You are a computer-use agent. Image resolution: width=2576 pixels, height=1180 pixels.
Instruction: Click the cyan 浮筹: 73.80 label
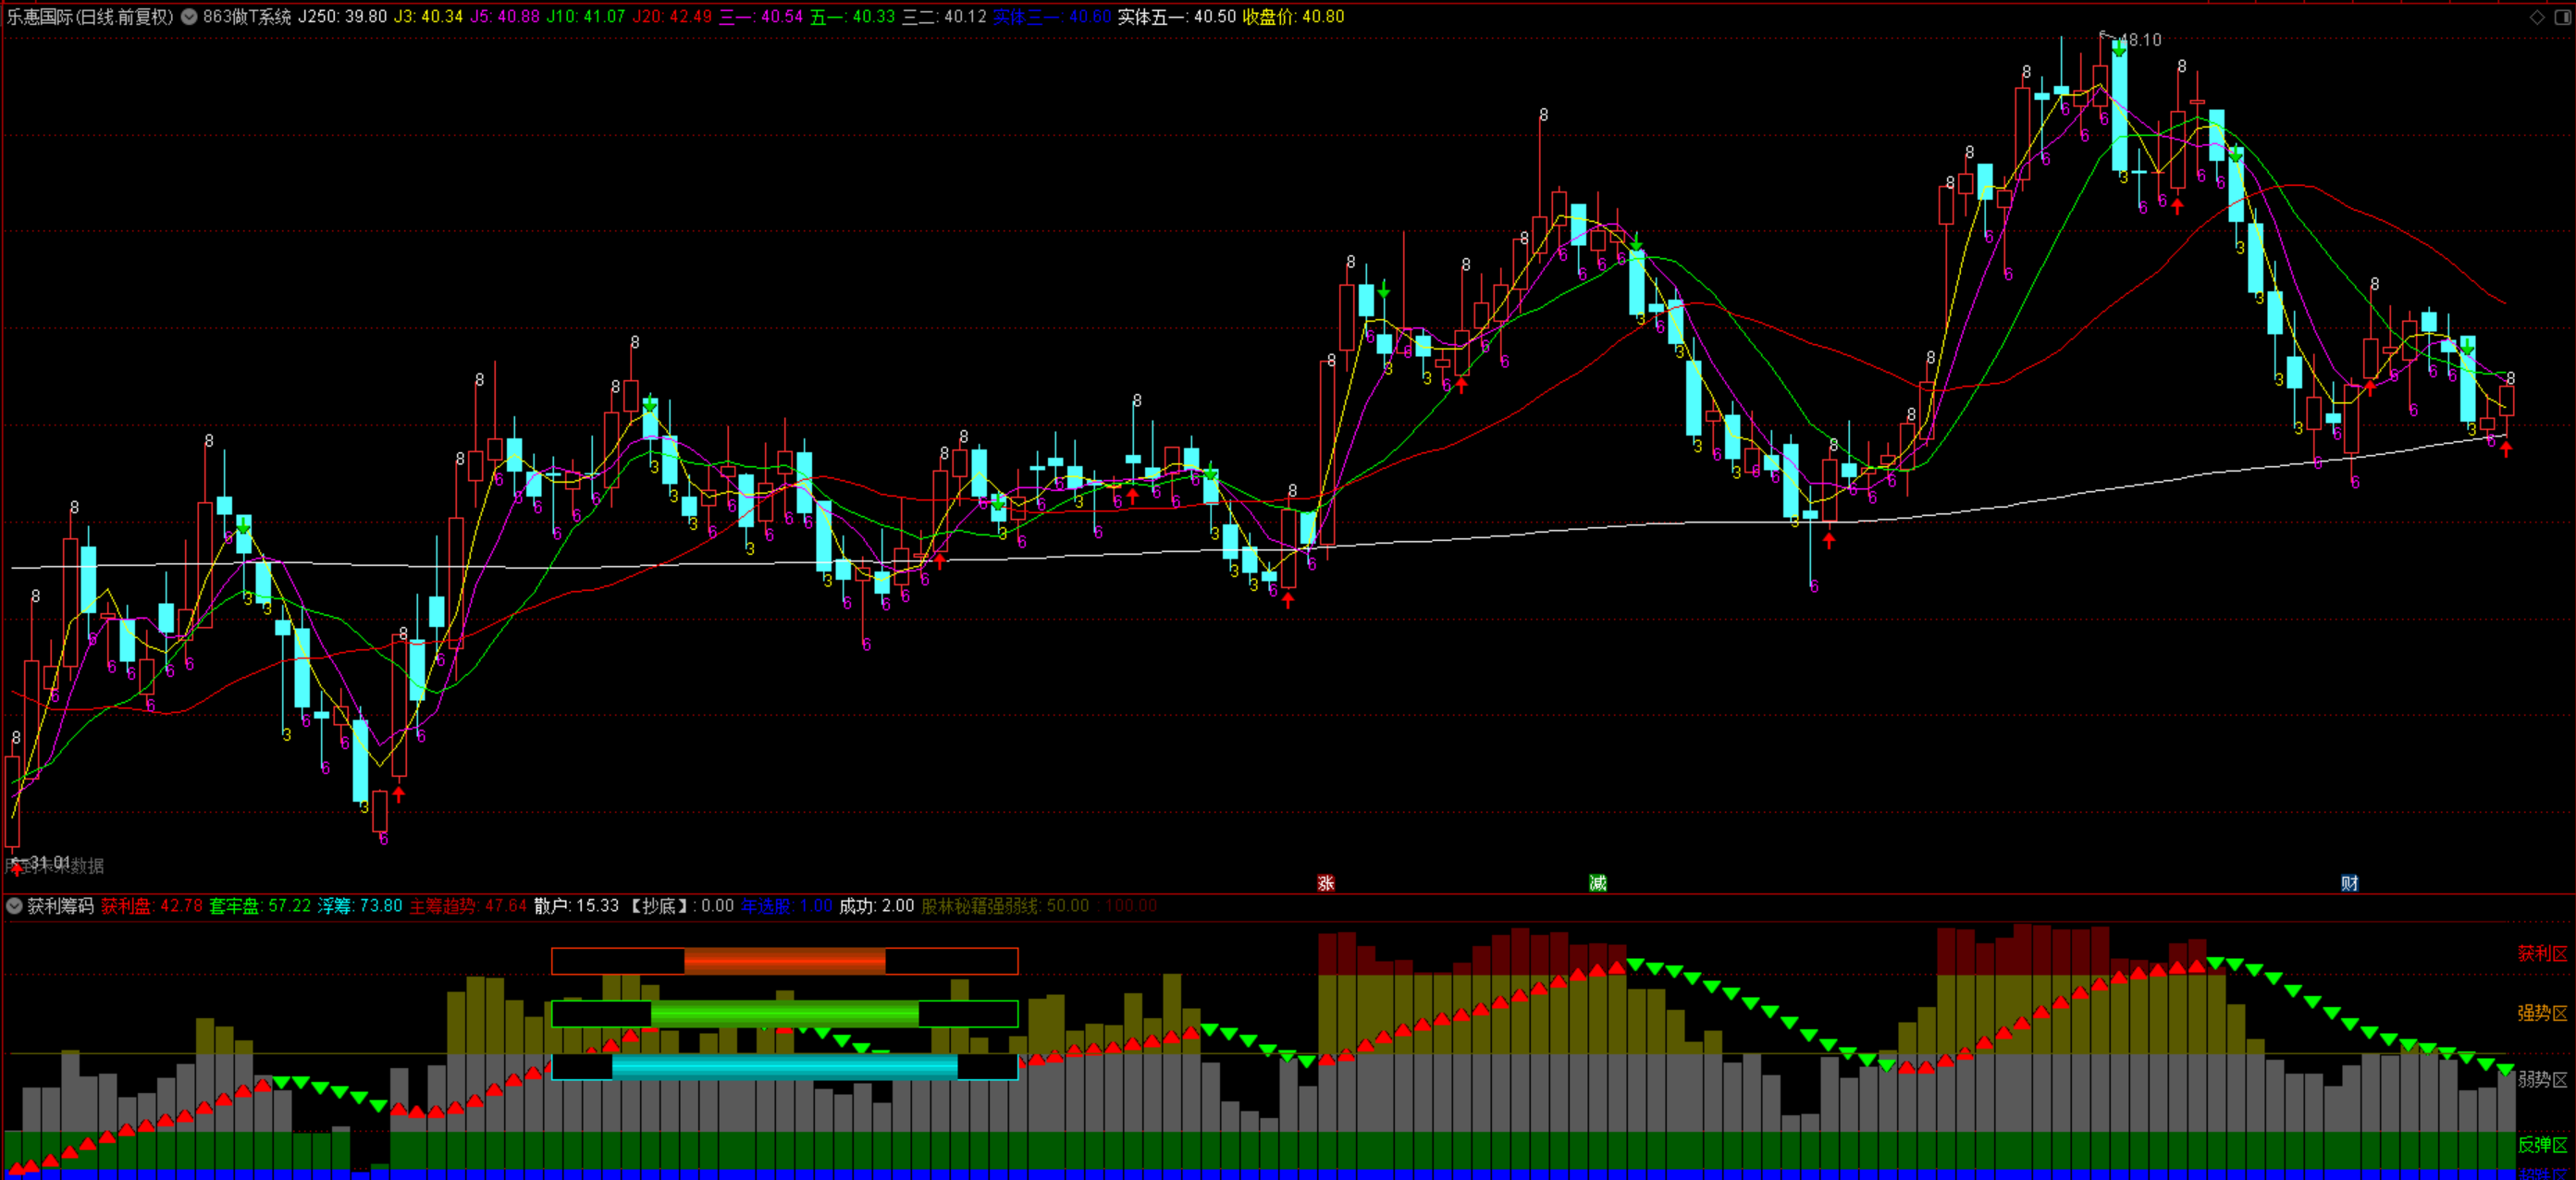[x=360, y=906]
